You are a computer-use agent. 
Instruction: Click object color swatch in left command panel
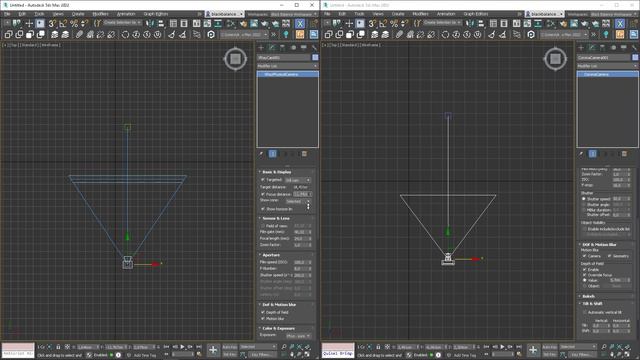point(315,58)
